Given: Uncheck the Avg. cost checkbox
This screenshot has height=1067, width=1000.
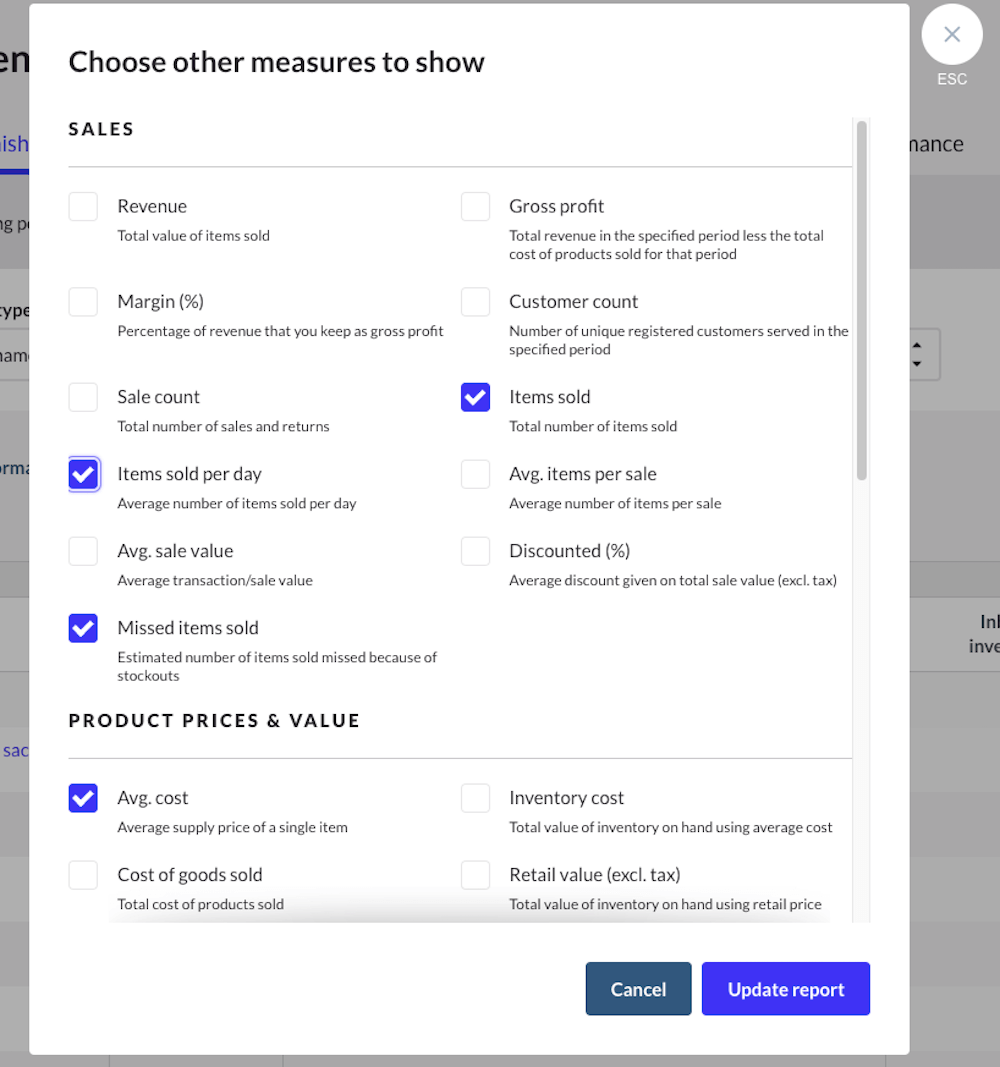Looking at the screenshot, I should click(x=83, y=798).
